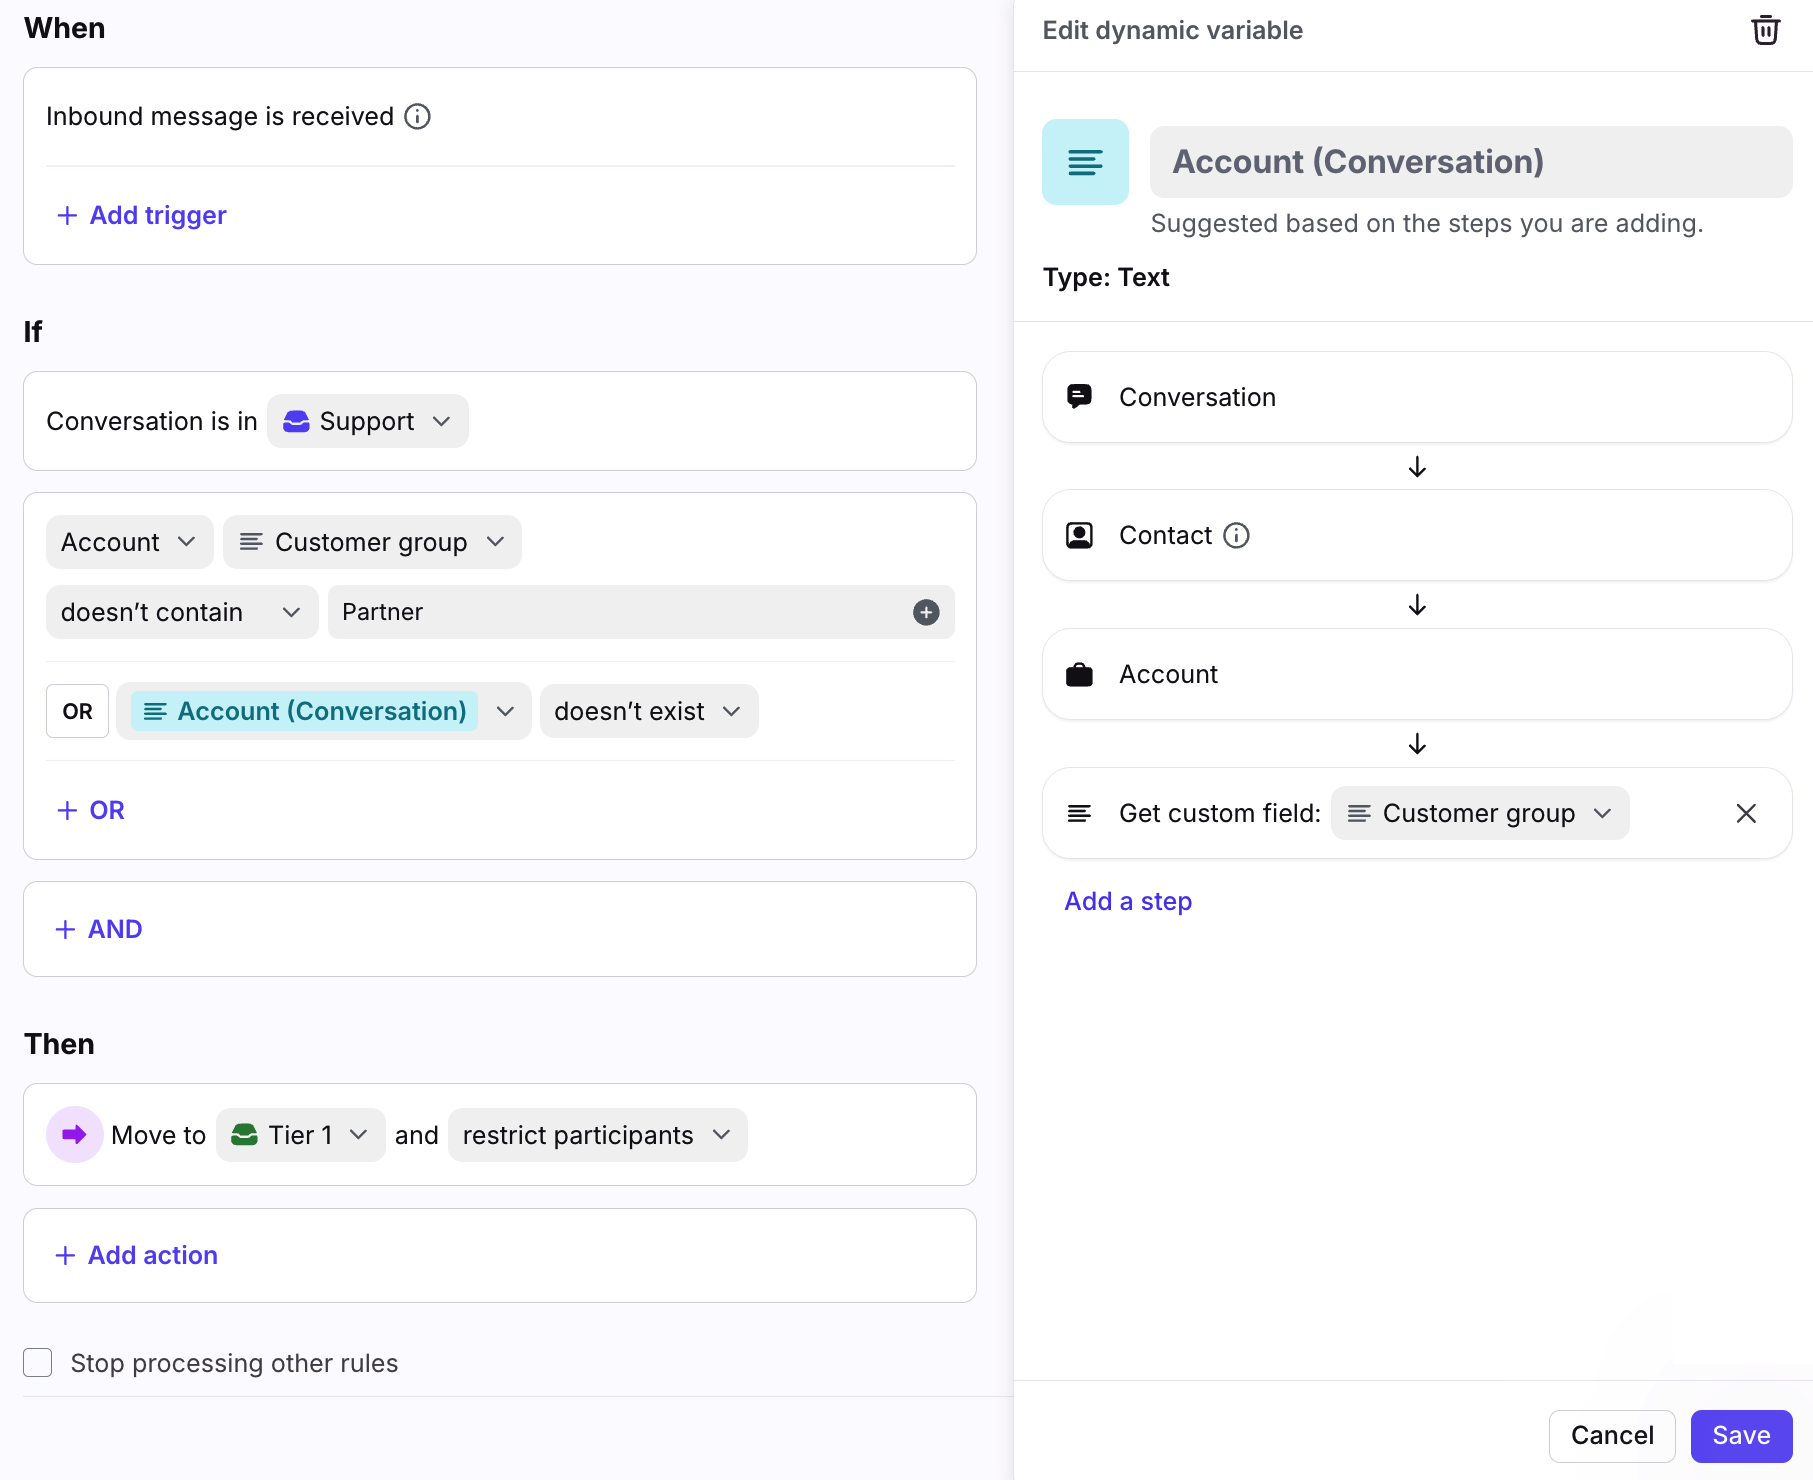Check Stop processing other rules

38,1363
